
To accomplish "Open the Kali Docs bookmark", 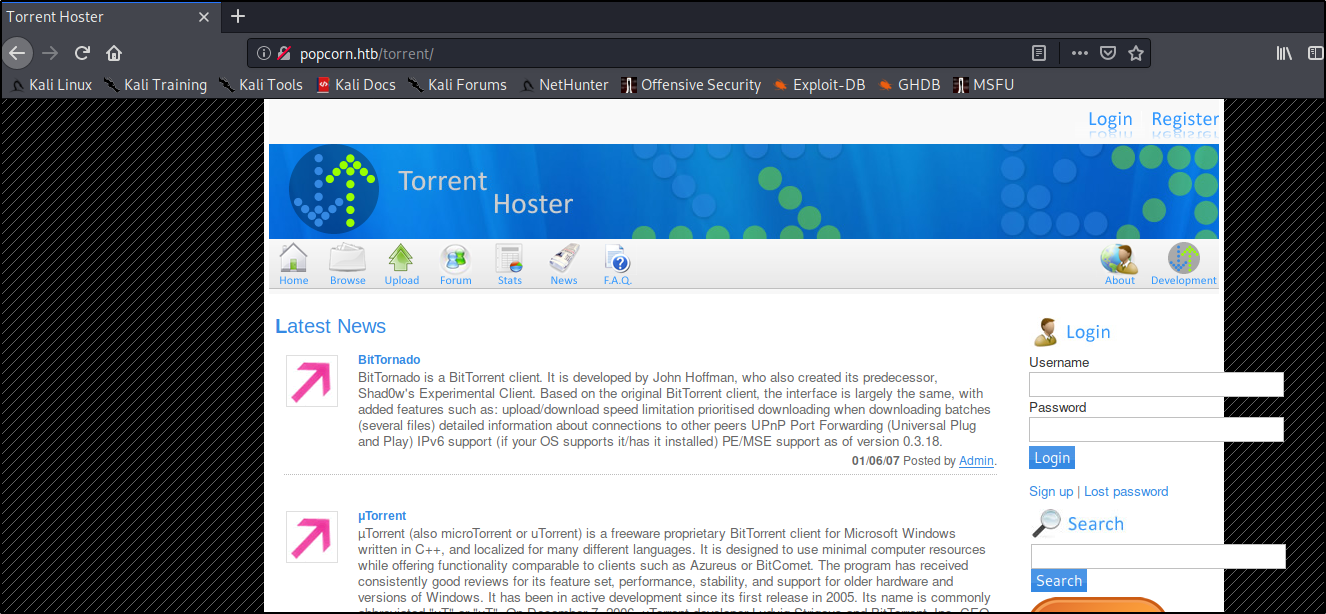I will tap(356, 85).
